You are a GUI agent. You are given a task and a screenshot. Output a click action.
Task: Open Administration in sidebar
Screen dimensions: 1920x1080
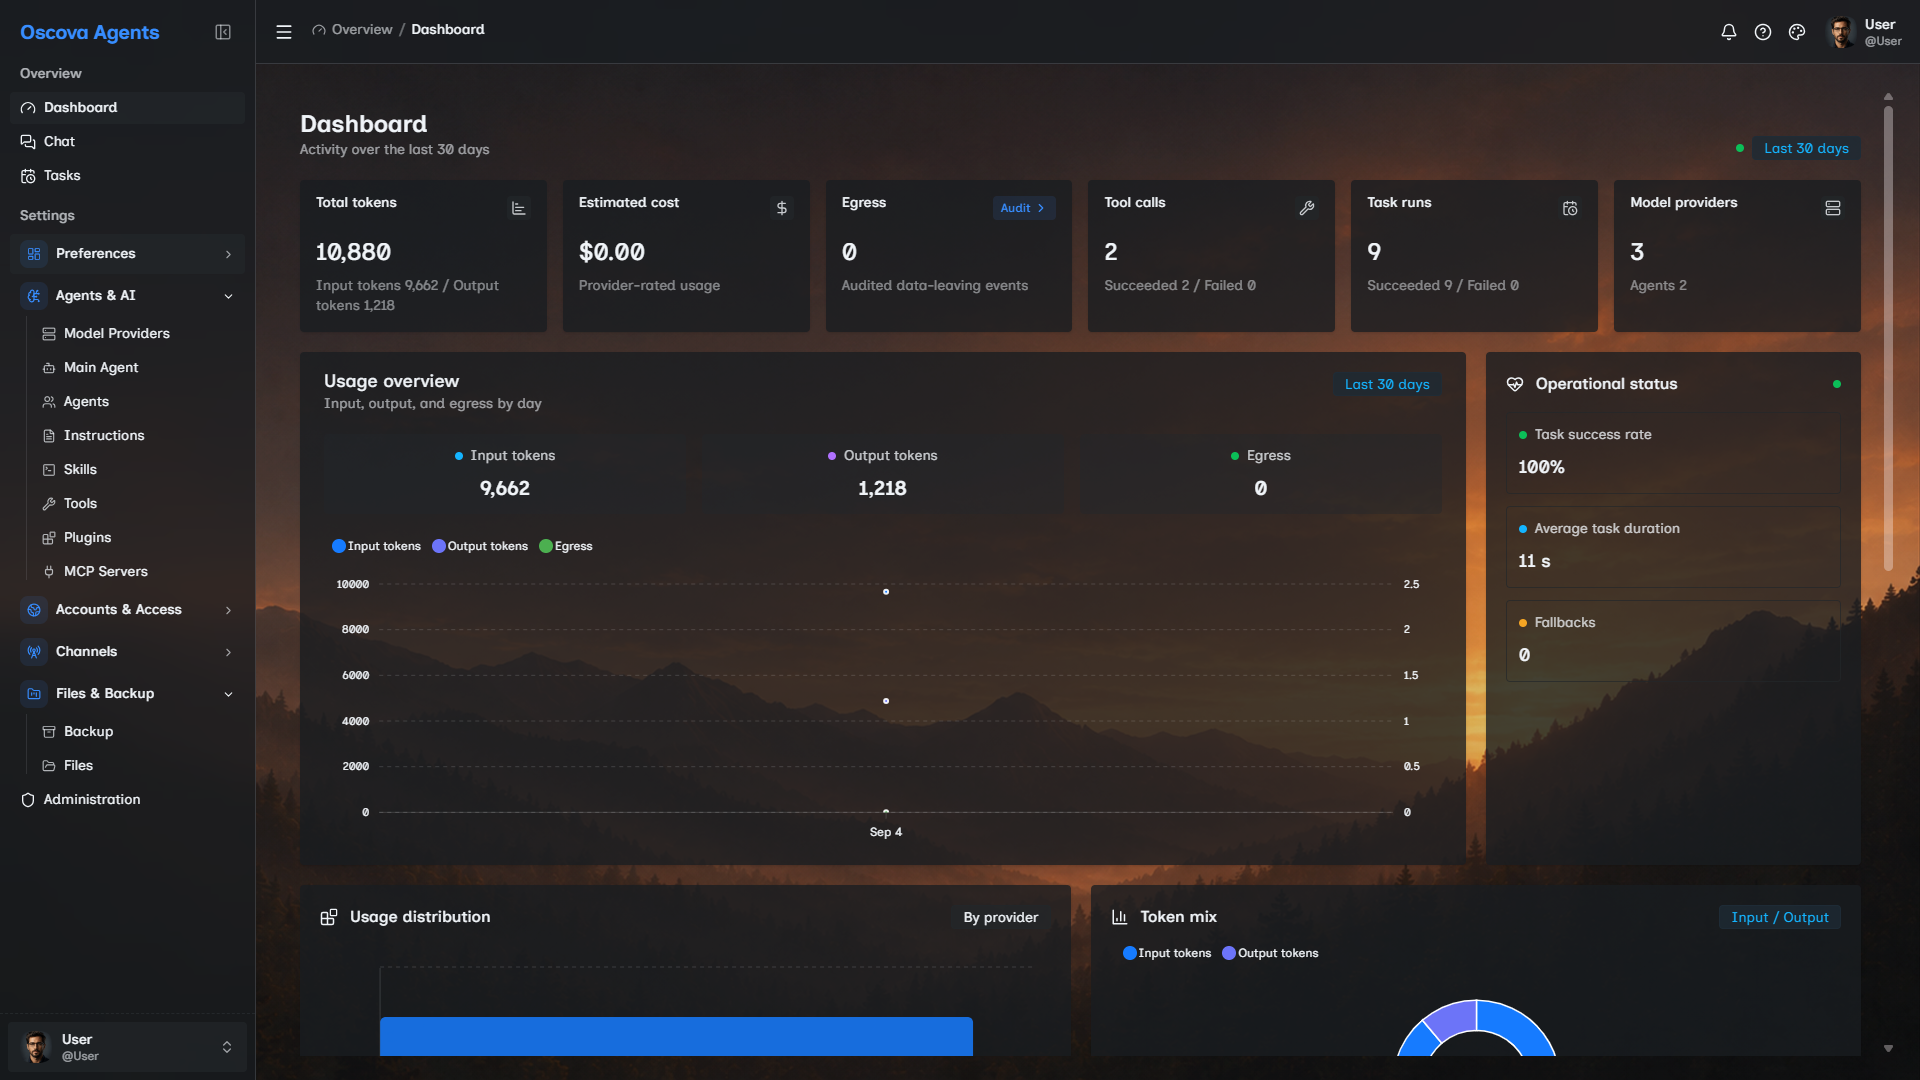(127, 800)
